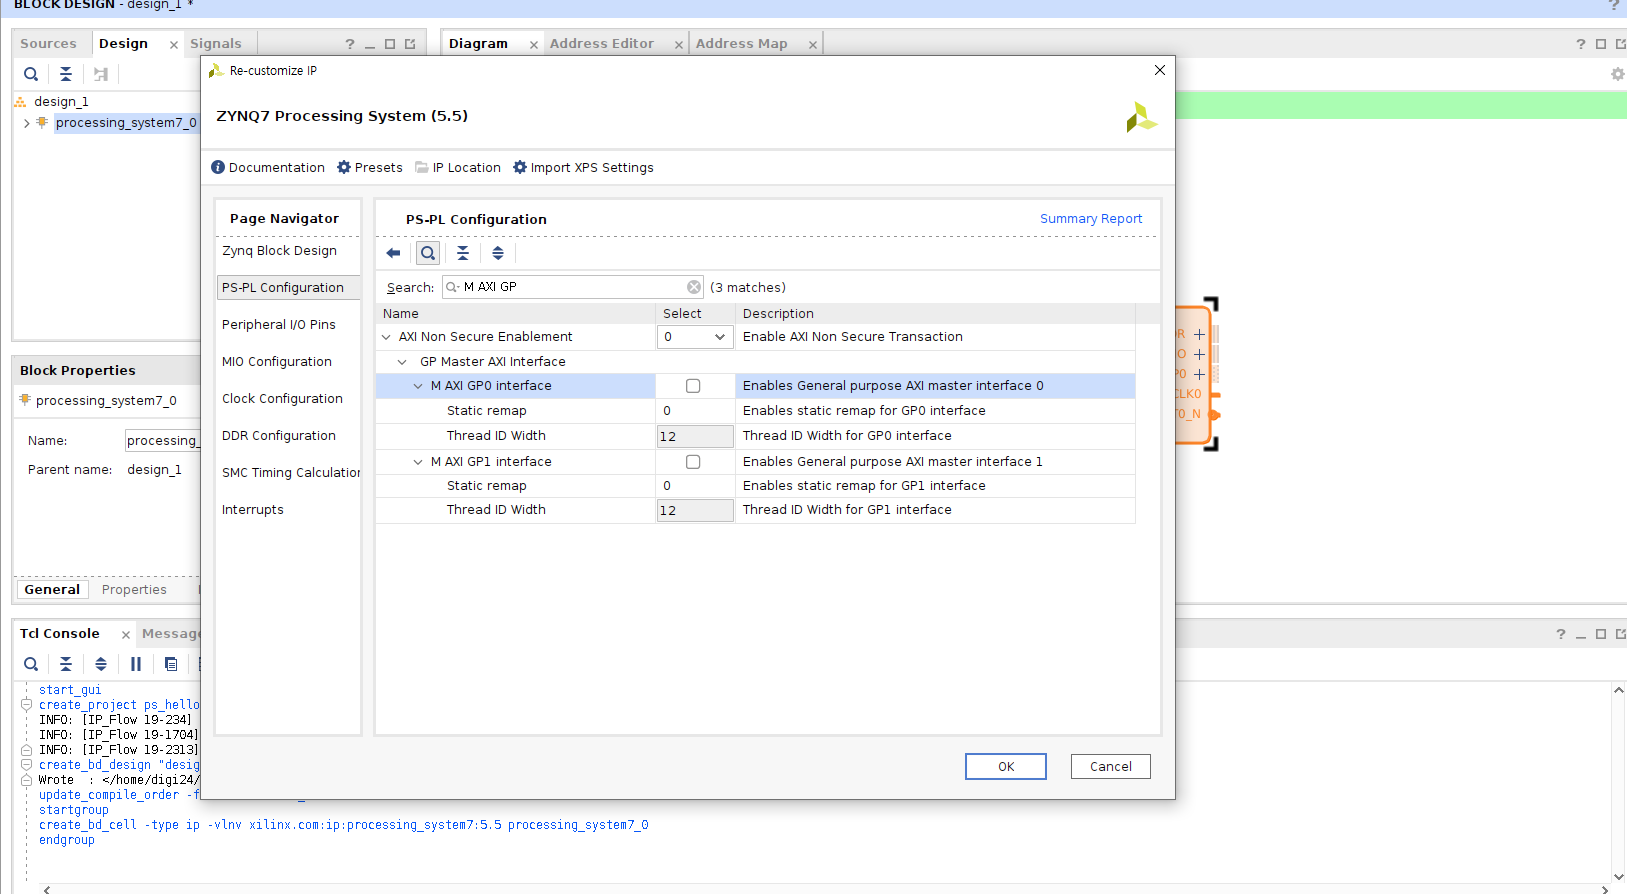
Task: Click the back arrow in PS-PL Configuration toolbar
Action: point(393,253)
